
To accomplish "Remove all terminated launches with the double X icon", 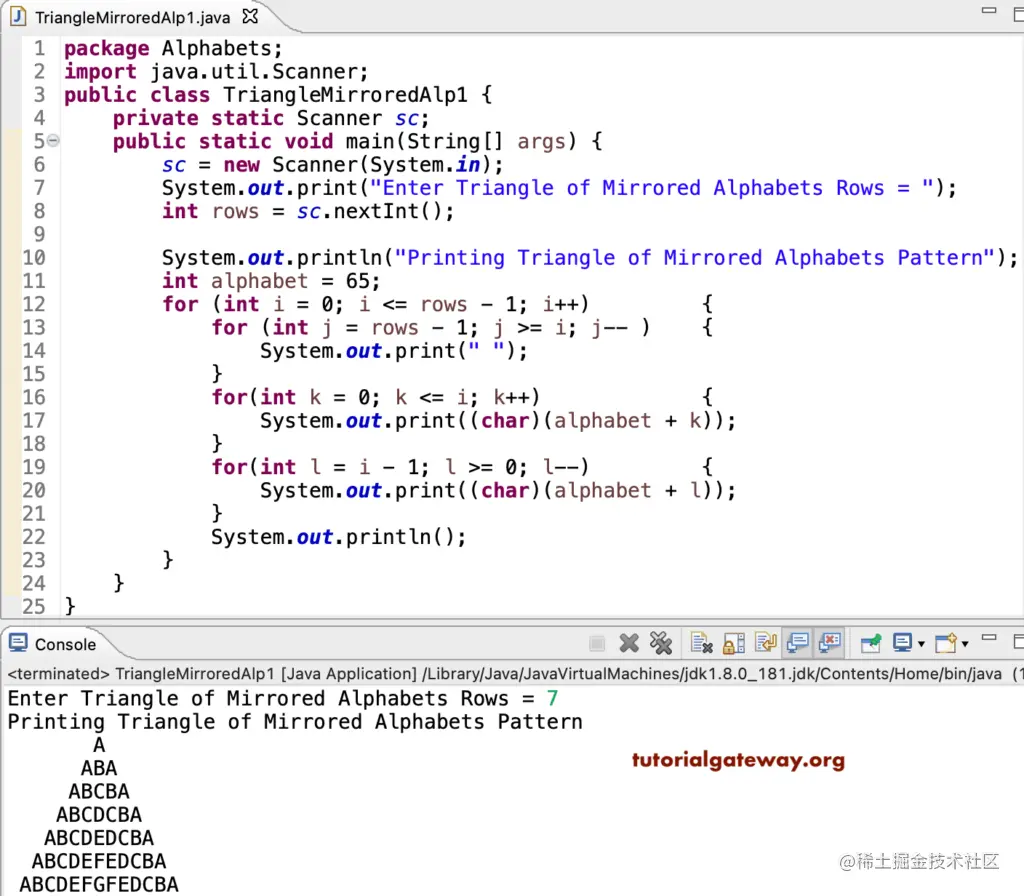I will point(661,643).
